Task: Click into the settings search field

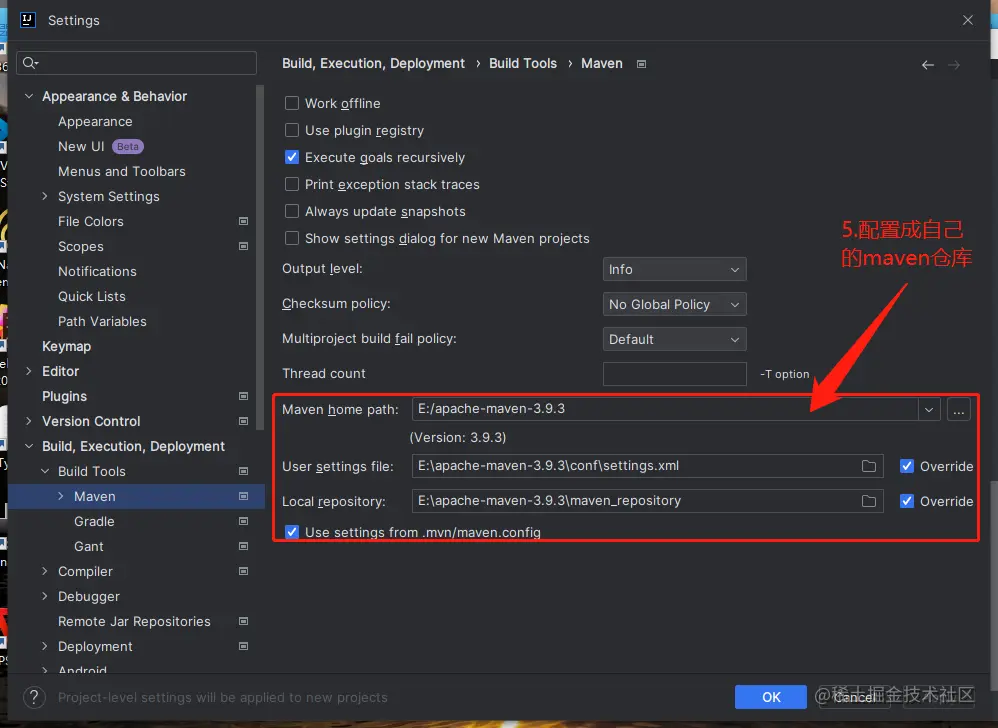Action: [137, 62]
